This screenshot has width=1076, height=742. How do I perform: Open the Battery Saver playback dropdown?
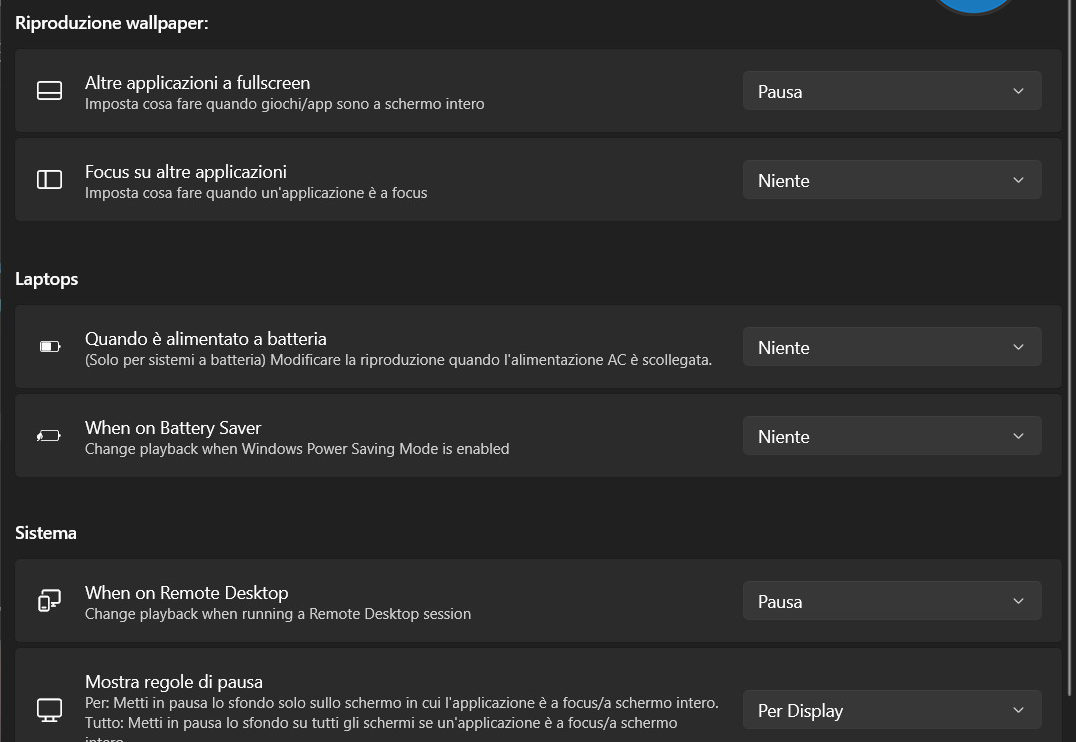891,436
